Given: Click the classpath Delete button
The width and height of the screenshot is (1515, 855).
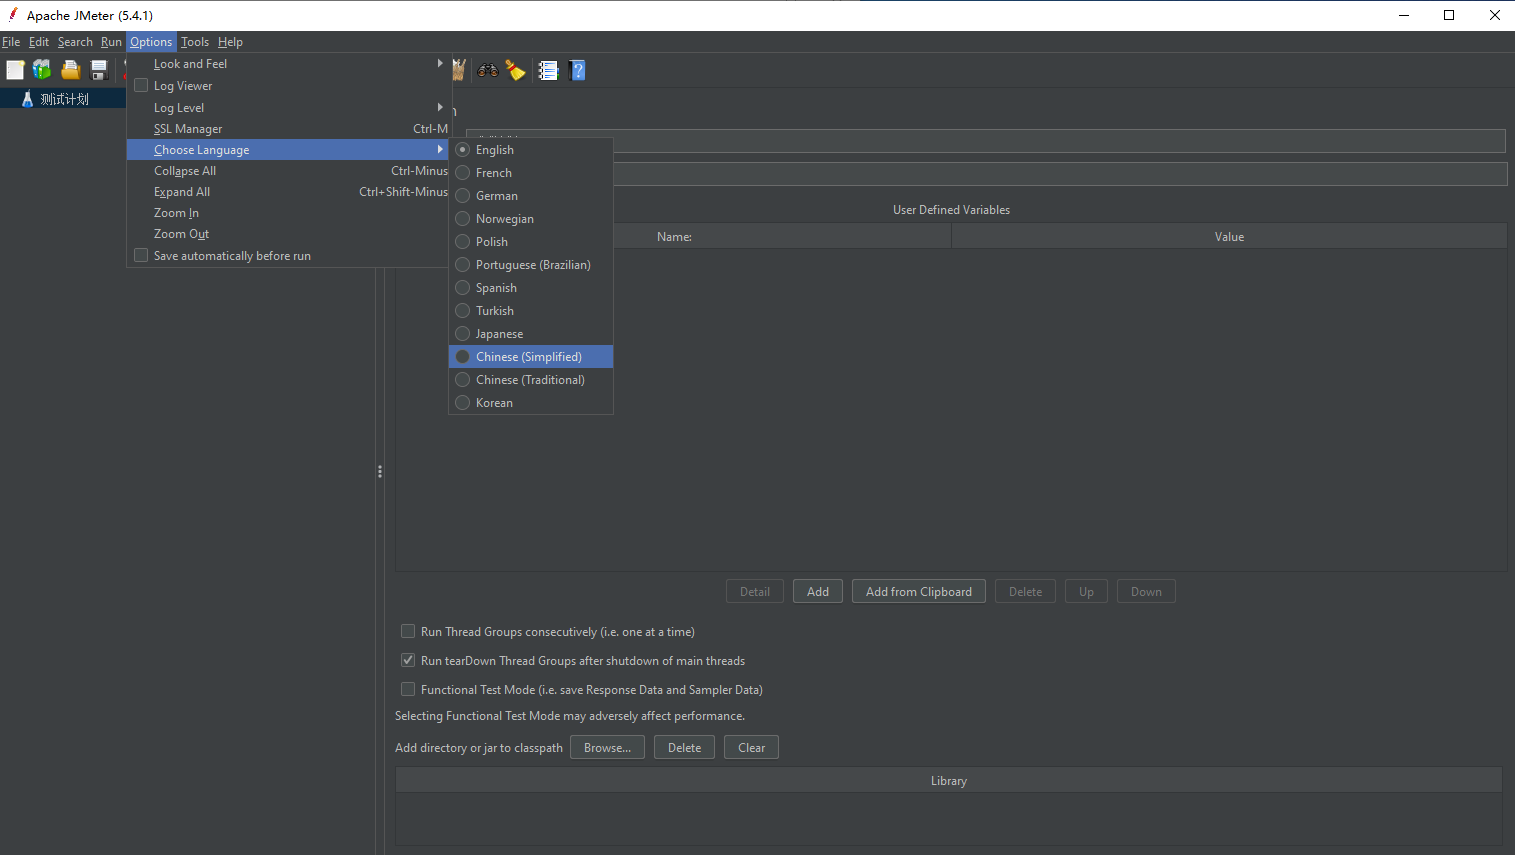Looking at the screenshot, I should pos(685,748).
